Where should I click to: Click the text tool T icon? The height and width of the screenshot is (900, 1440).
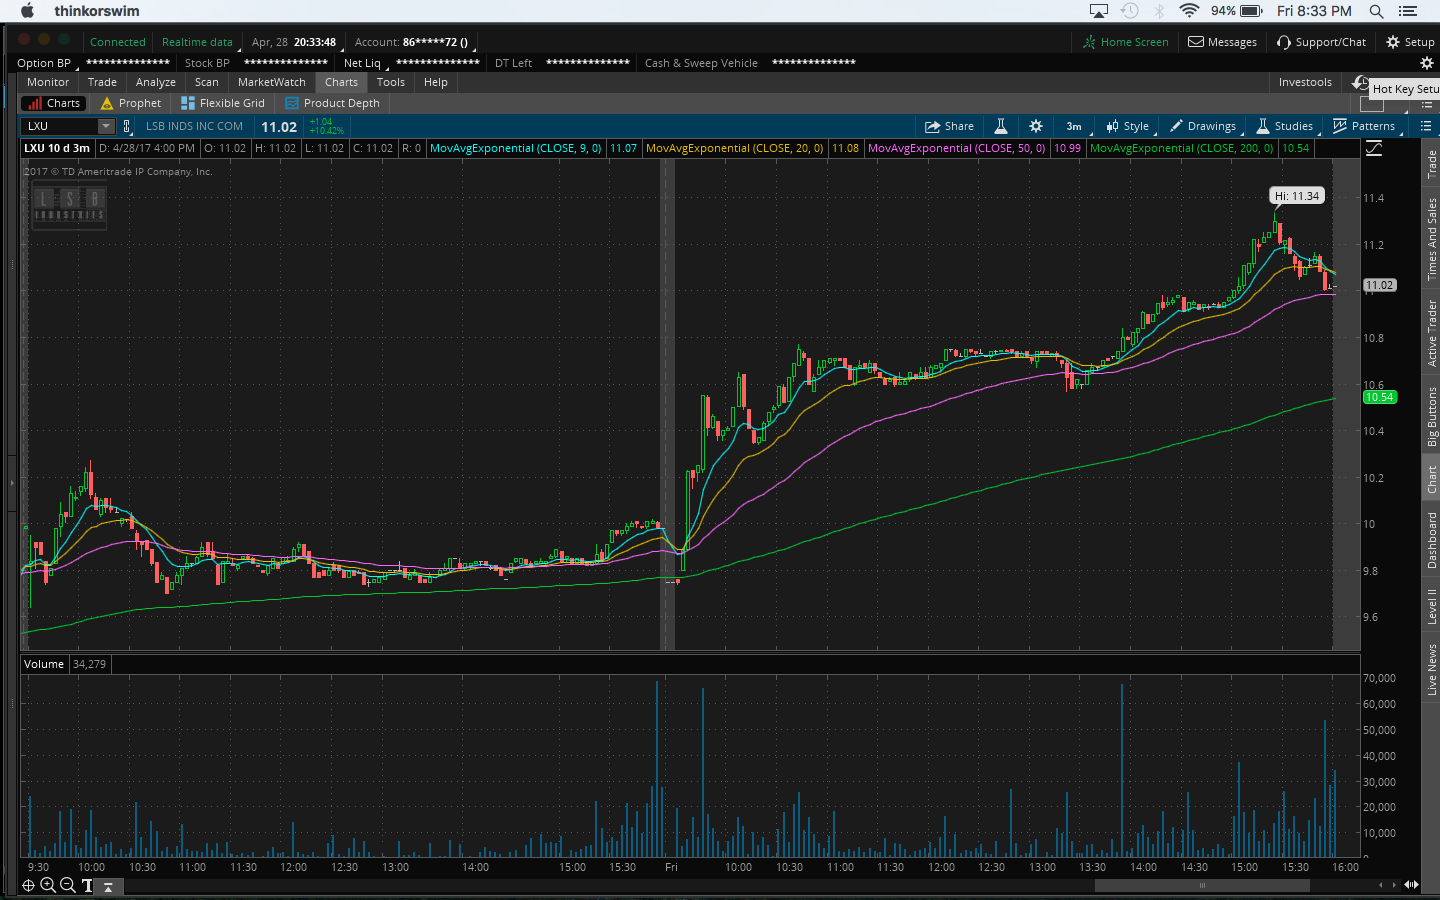point(88,885)
